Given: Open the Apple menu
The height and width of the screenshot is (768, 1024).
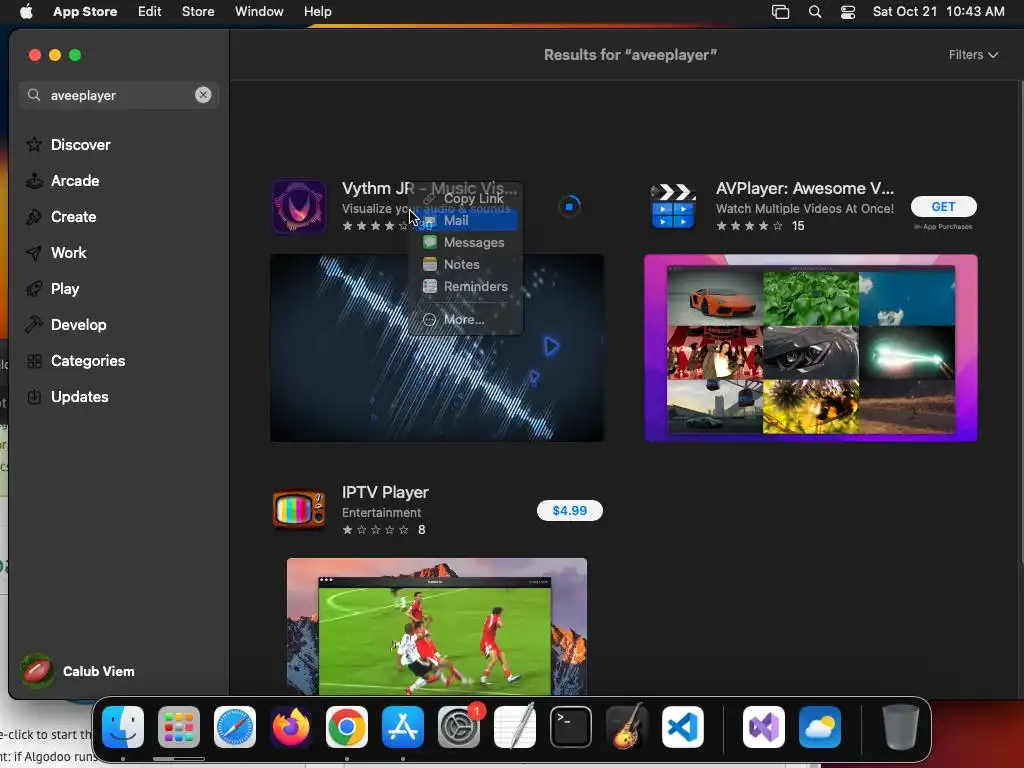Looking at the screenshot, I should pyautogui.click(x=26, y=12).
